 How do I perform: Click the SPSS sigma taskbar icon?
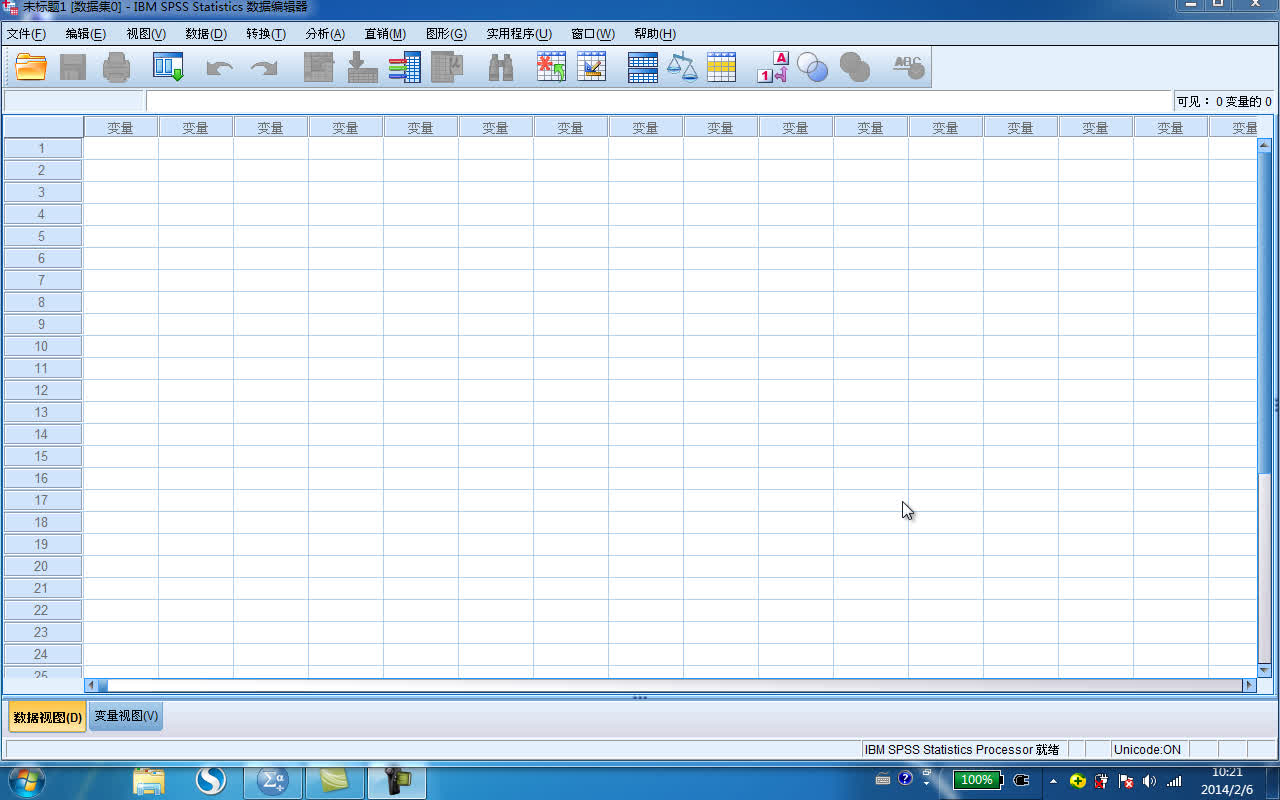pyautogui.click(x=272, y=781)
